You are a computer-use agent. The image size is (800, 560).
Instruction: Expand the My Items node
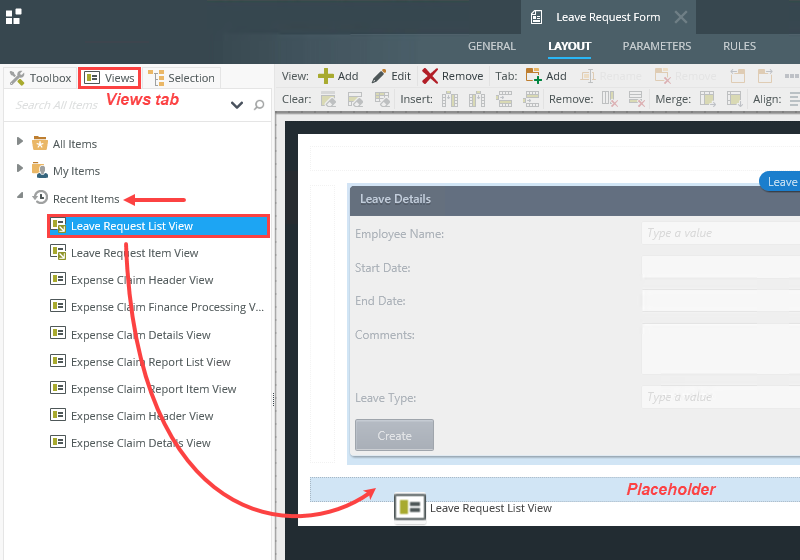(19, 168)
